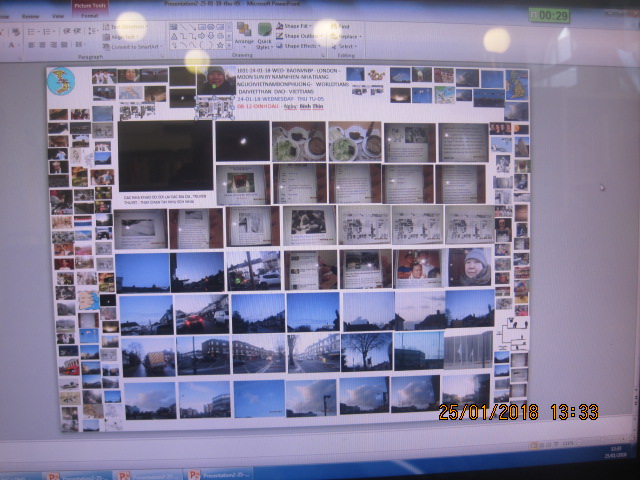Click zoom out minus button
This screenshot has width=640, height=480.
point(579,442)
